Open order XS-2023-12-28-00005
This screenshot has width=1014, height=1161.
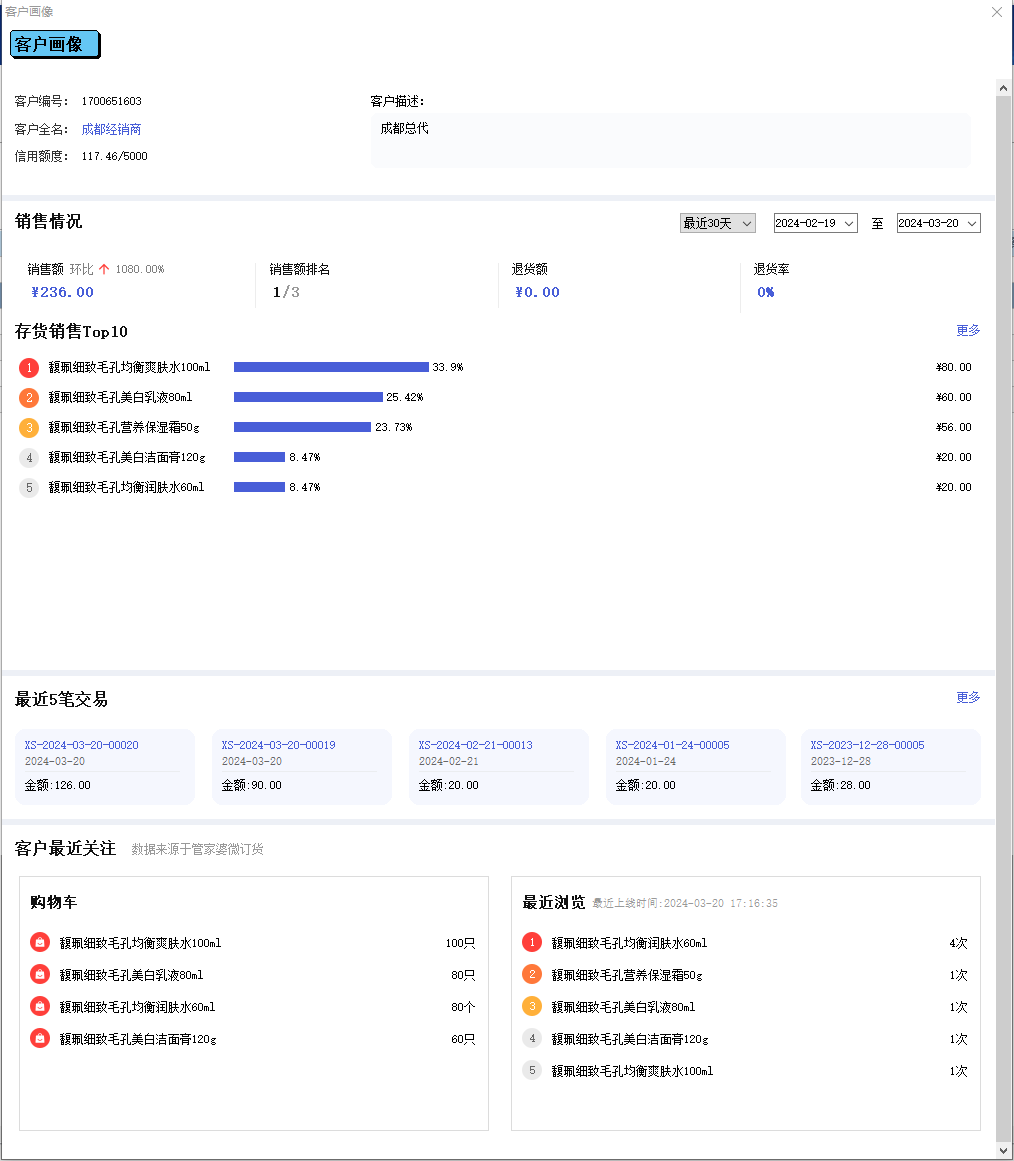pyautogui.click(x=867, y=745)
